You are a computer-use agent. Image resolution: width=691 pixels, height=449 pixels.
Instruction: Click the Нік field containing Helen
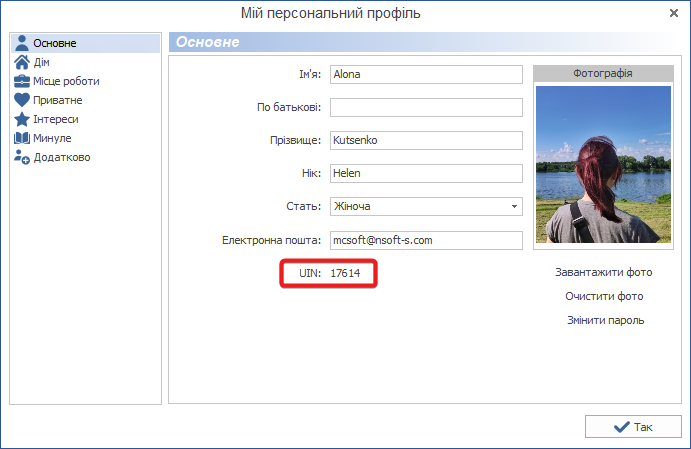(x=426, y=174)
